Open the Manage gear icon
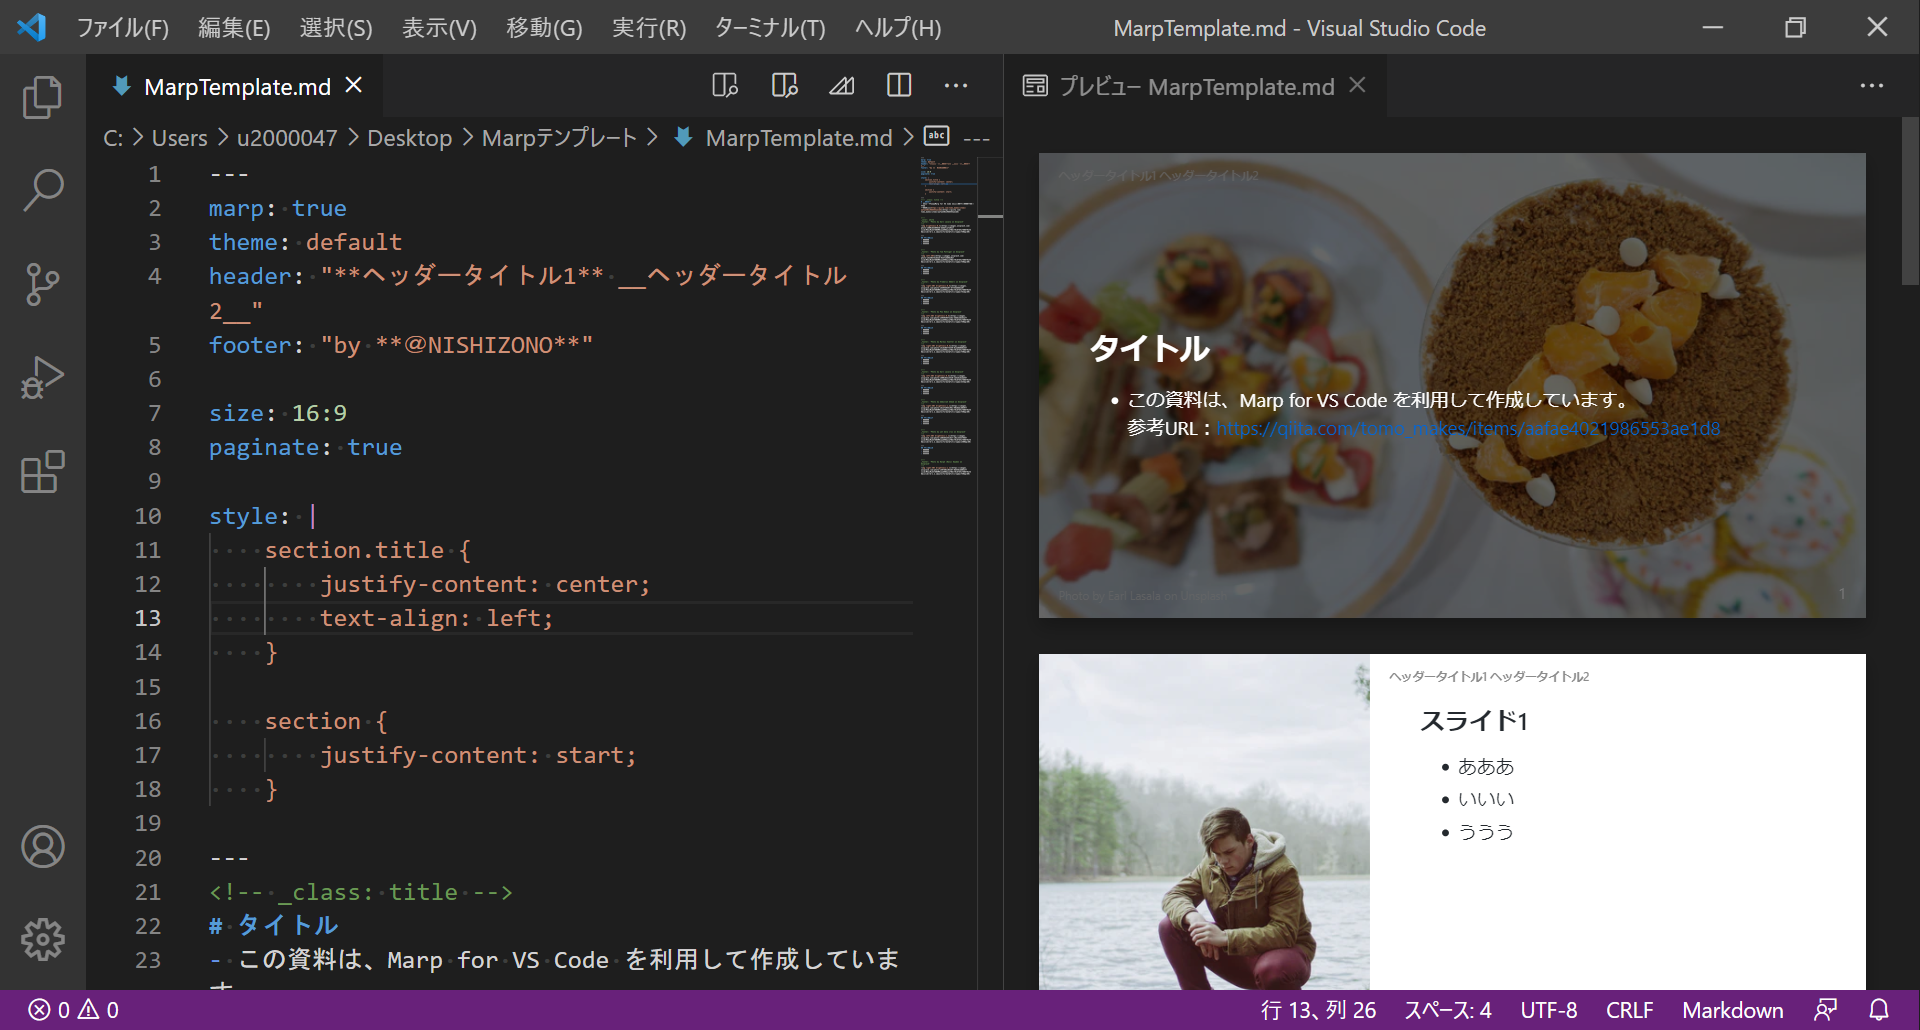 [42, 940]
